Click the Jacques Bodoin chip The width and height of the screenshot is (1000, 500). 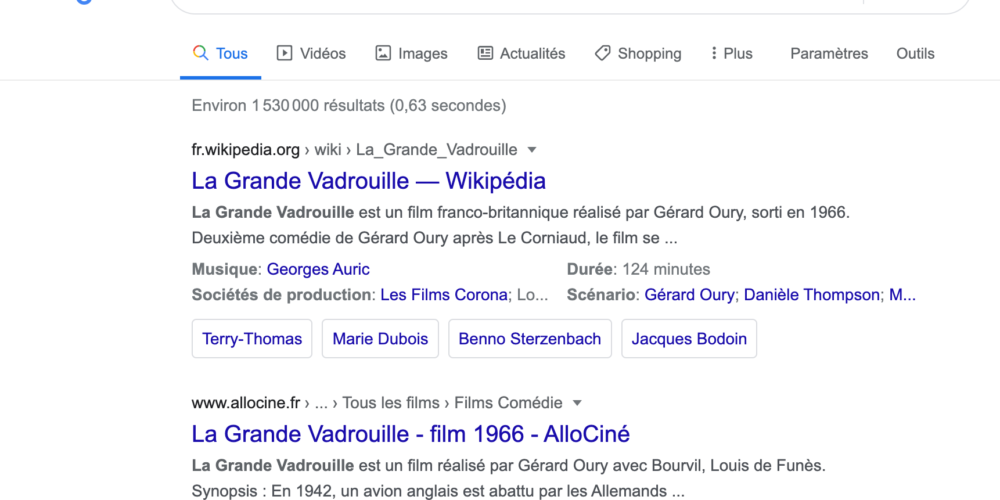689,339
